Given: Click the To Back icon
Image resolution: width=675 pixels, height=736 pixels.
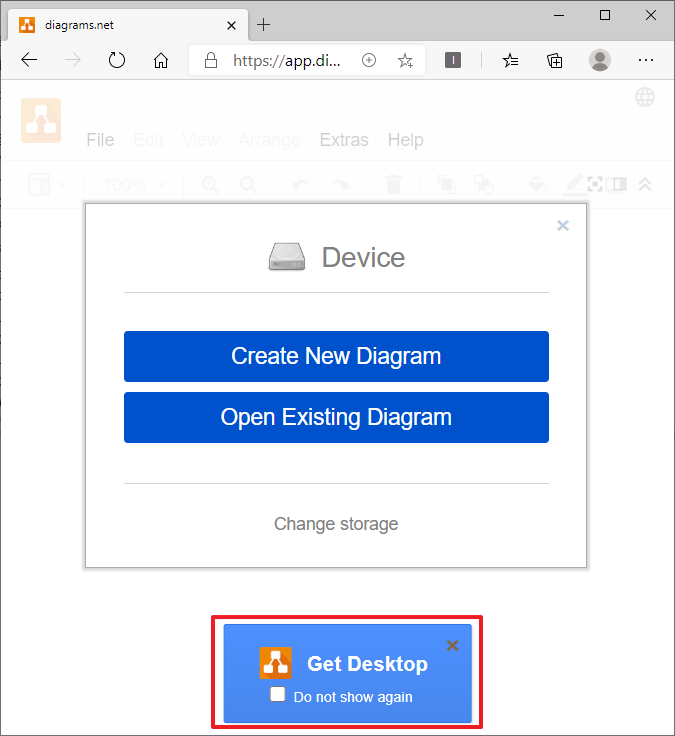Looking at the screenshot, I should coord(483,184).
